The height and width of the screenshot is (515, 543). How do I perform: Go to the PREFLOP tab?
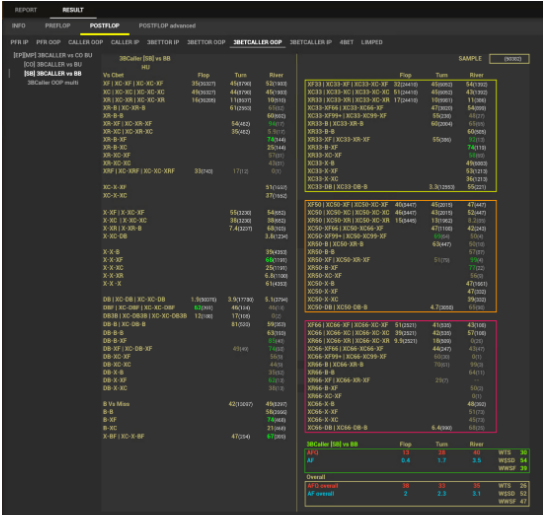tap(57, 26)
